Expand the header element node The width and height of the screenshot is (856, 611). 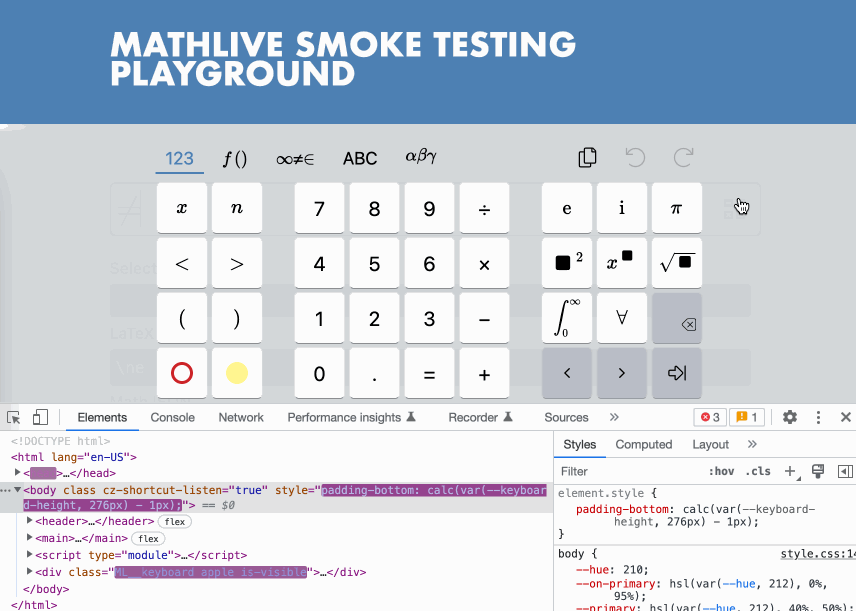click(29, 521)
